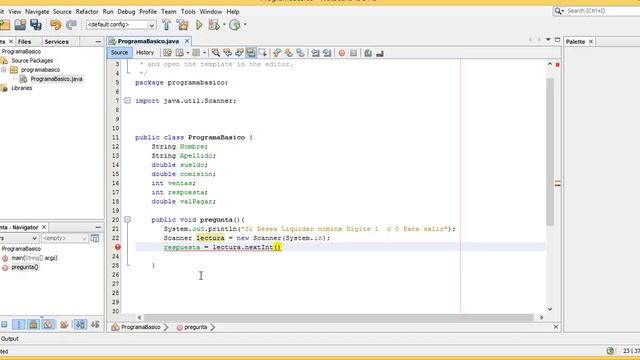Click the error marker on line 23
Image resolution: width=640 pixels, height=360 pixels.
118,247
